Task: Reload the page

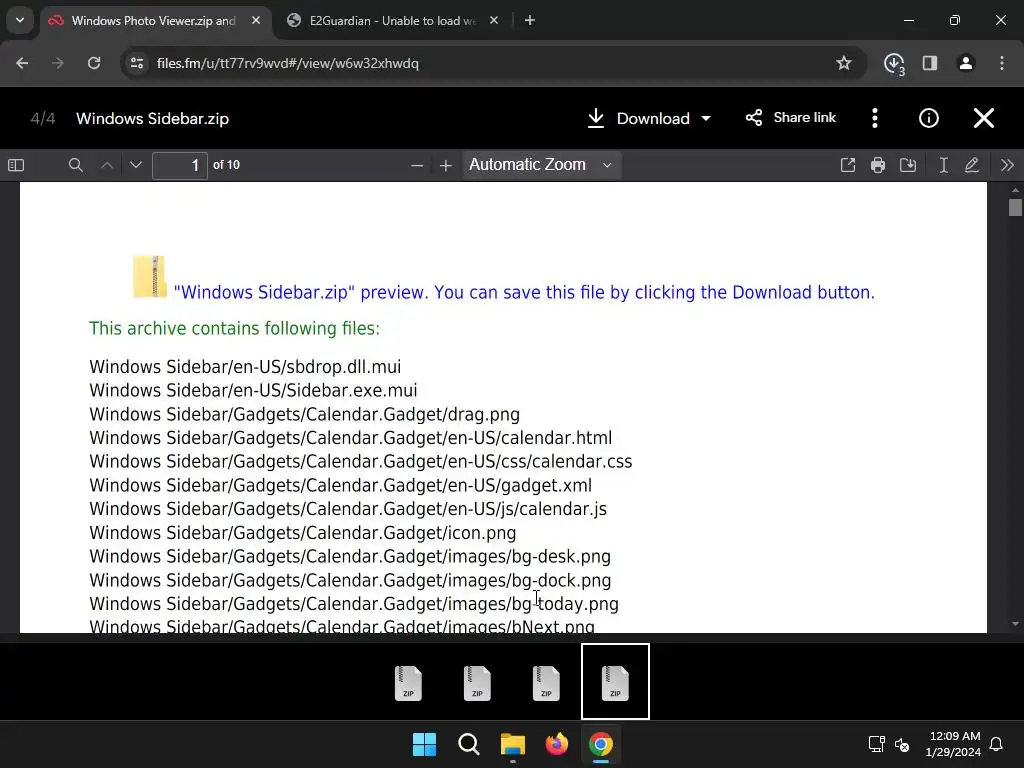Action: [x=94, y=63]
